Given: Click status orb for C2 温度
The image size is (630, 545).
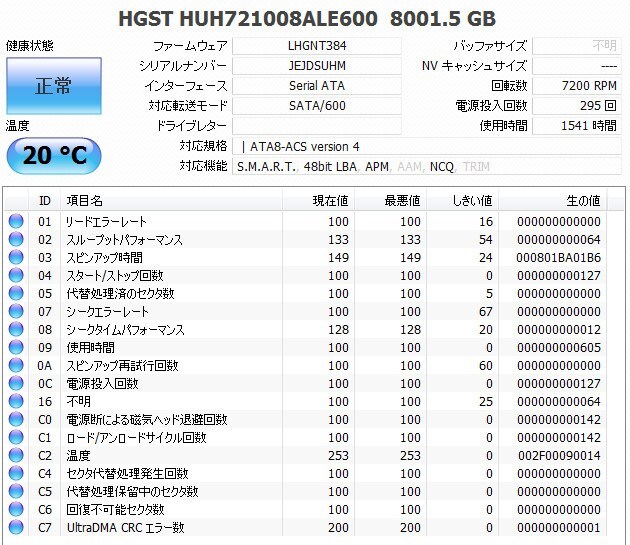Looking at the screenshot, I should [x=16, y=455].
